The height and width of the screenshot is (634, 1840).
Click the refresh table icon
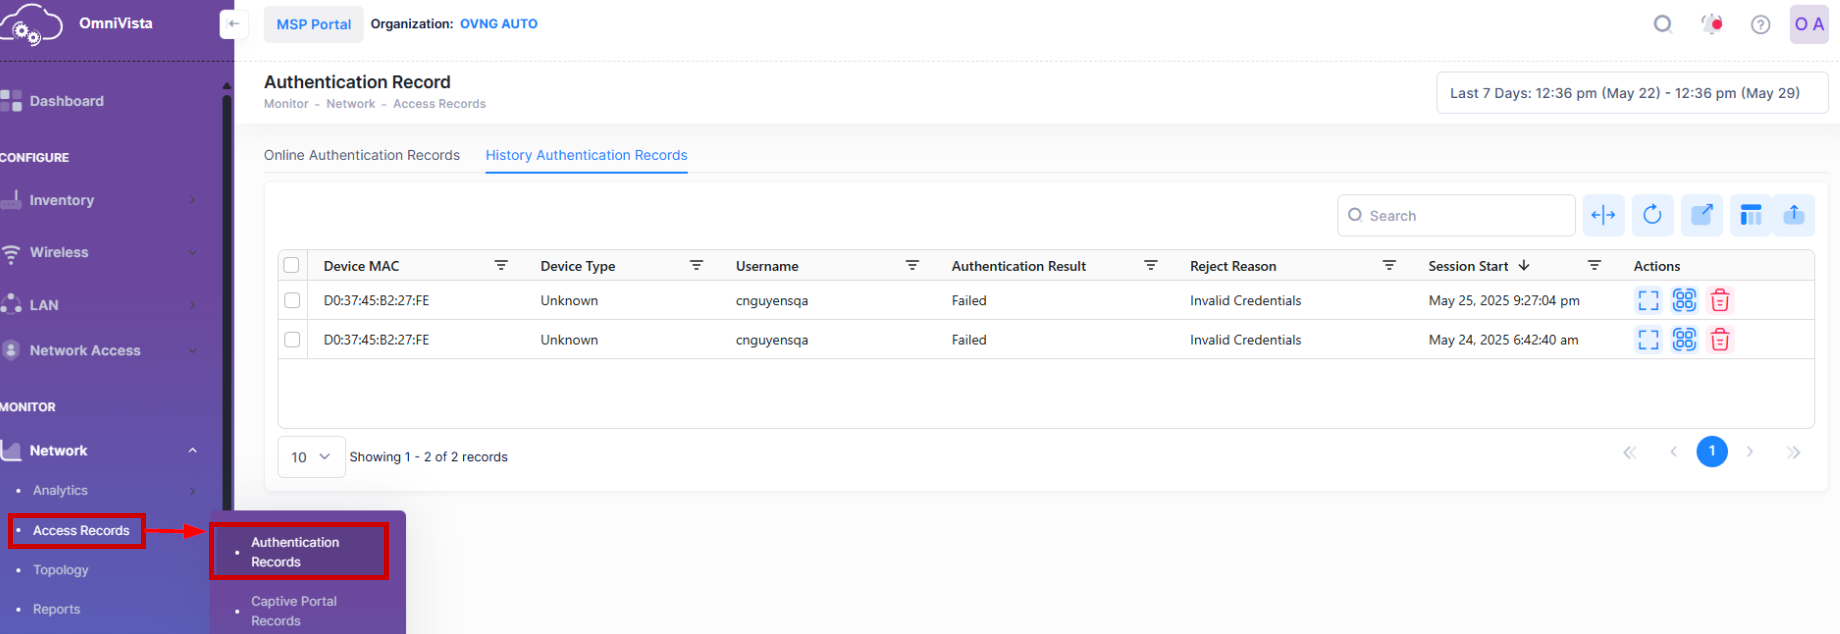1652,215
